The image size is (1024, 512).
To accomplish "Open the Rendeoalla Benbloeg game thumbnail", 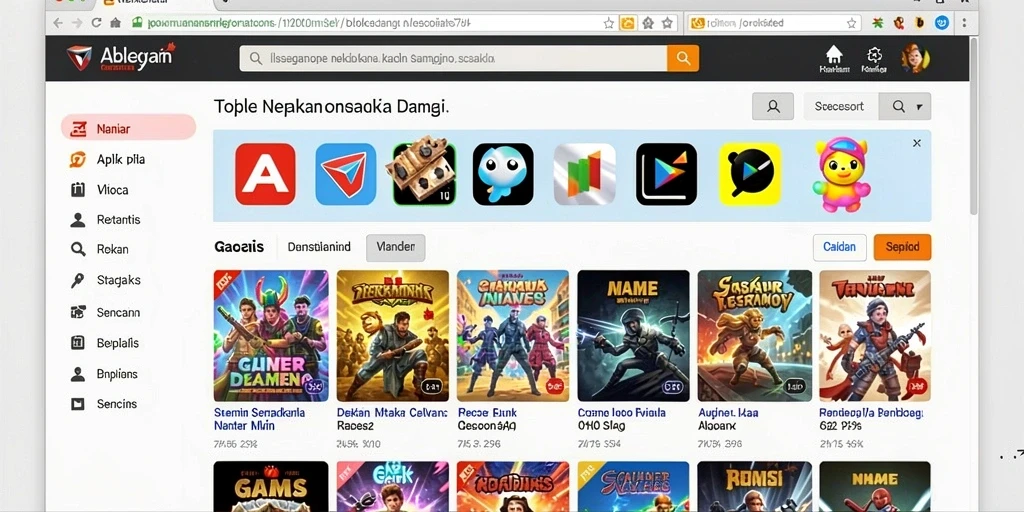I will tap(875, 336).
